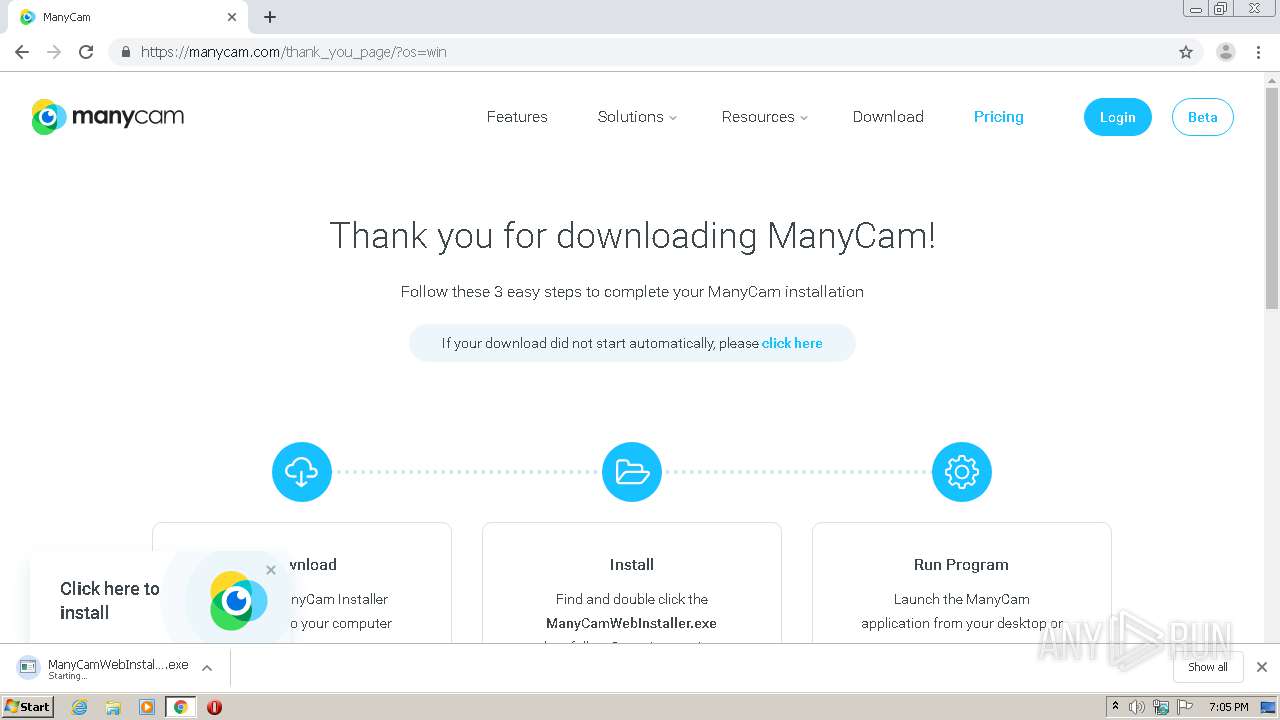The width and height of the screenshot is (1280, 720).
Task: Click the Show desktop button in the taskbar corner
Action: pos(1269,707)
